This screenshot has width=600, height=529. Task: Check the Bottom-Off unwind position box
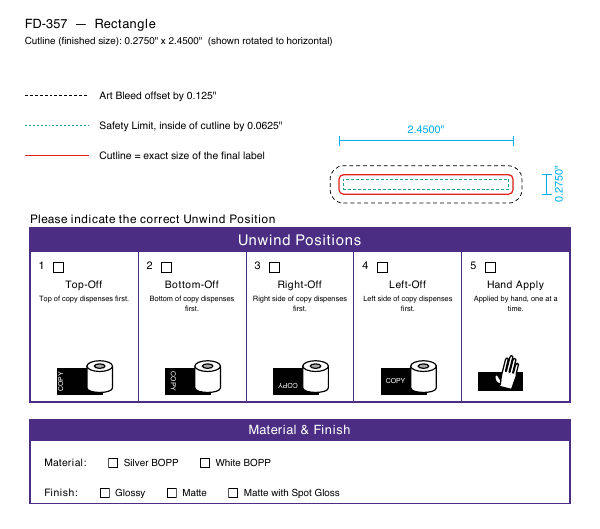(166, 267)
